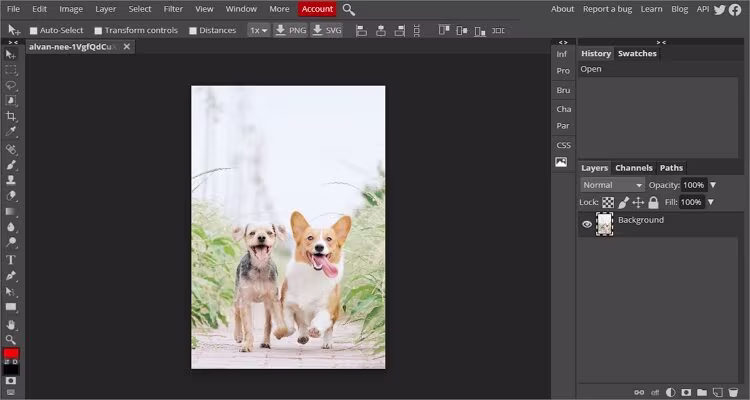Expand the Opacity slider arrow
The height and width of the screenshot is (400, 750).
(x=713, y=185)
